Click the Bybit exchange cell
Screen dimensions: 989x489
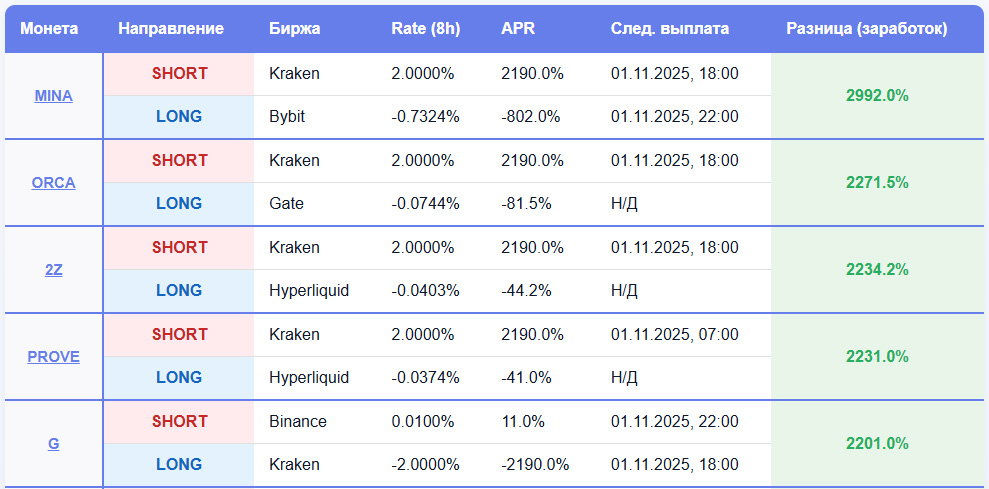(x=287, y=117)
